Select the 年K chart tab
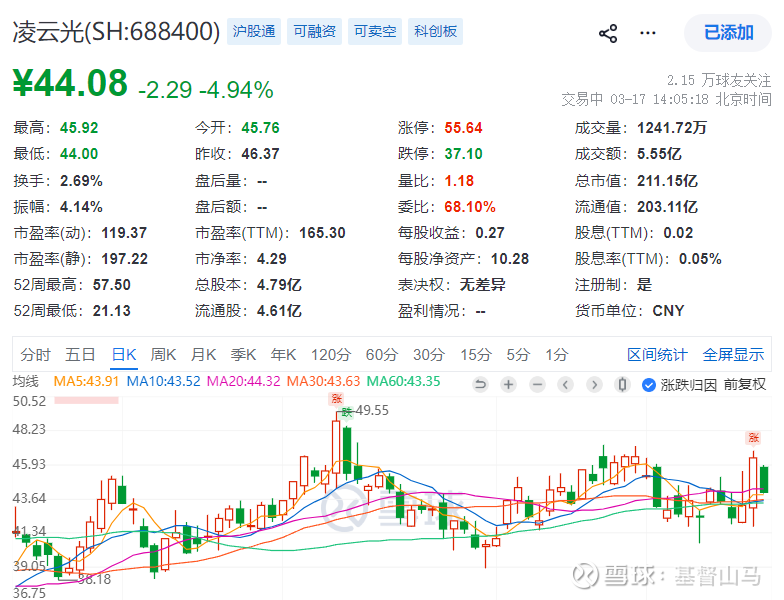This screenshot has height=600, width=784. [284, 355]
